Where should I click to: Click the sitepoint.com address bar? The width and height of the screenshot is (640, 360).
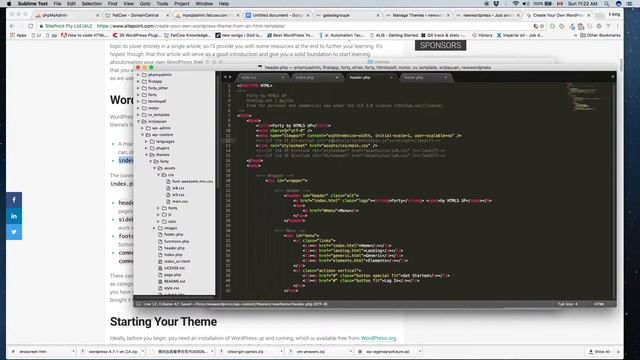pos(286,26)
